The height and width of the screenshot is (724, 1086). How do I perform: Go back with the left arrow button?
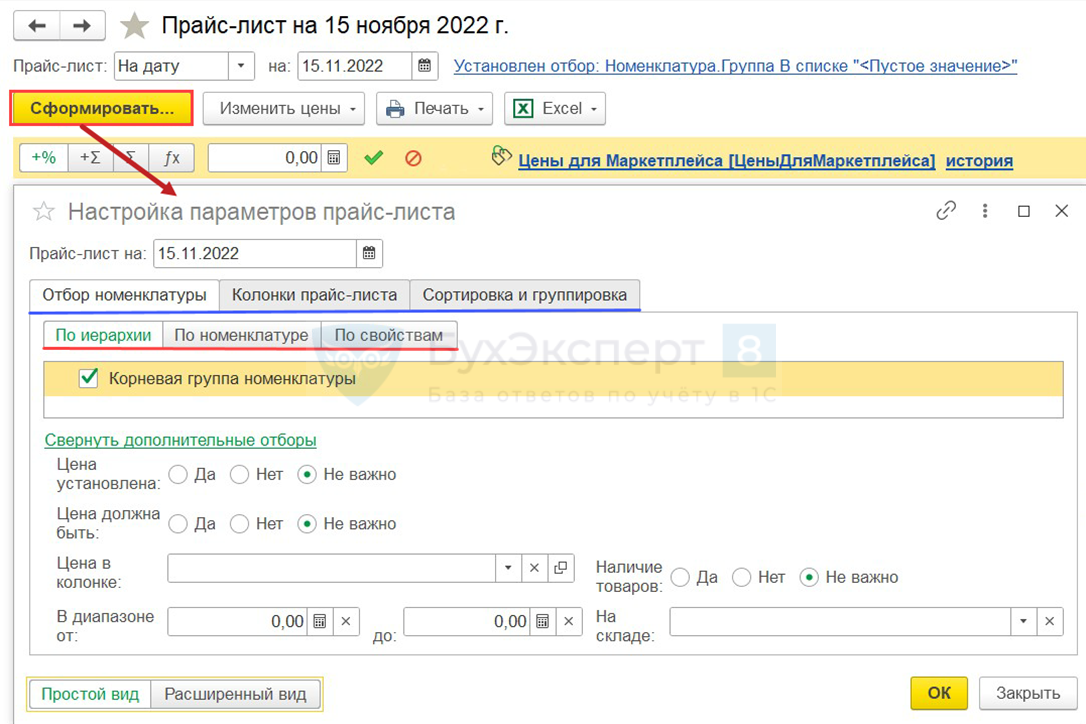[x=37, y=26]
